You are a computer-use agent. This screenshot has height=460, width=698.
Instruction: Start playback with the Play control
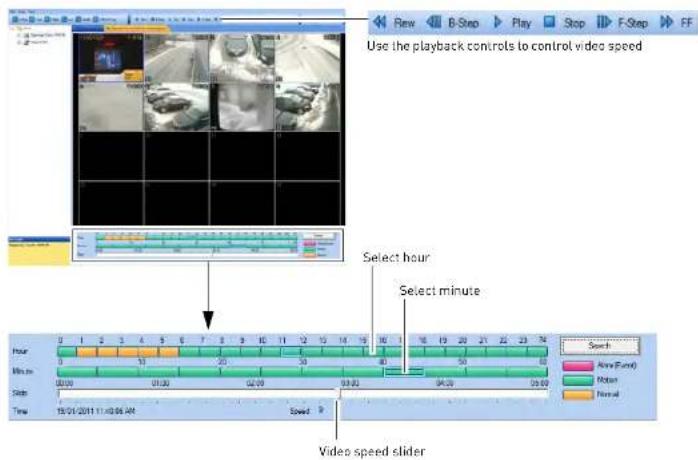[x=512, y=22]
